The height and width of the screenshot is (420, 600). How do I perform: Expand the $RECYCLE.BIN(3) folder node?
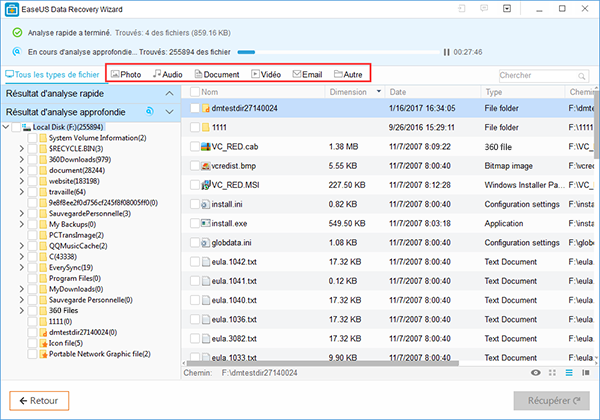click(x=21, y=148)
